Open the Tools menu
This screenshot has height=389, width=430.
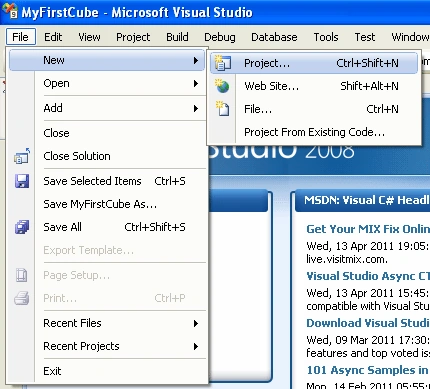(x=326, y=37)
